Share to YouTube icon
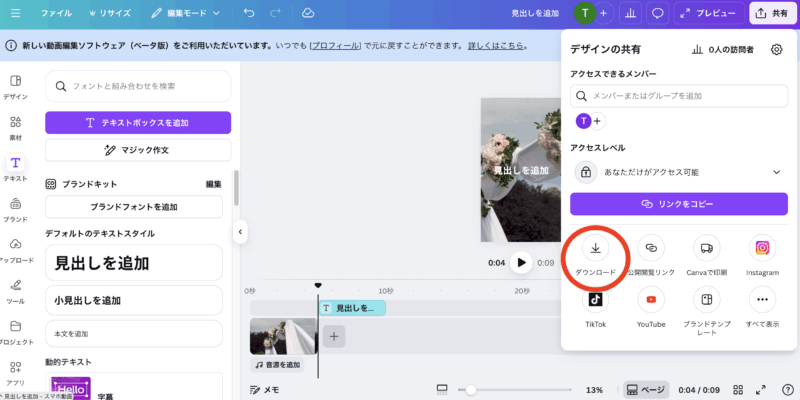 pos(651,299)
